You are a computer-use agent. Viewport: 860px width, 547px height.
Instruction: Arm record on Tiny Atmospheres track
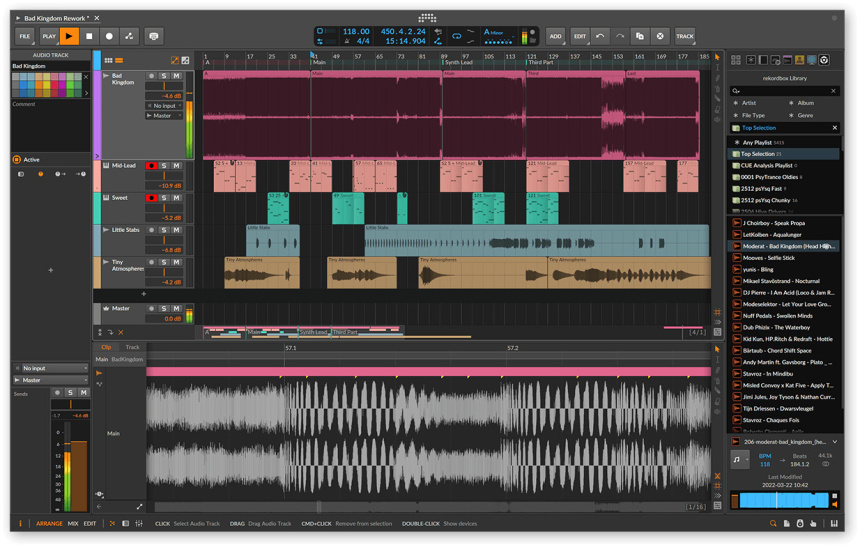[x=151, y=263]
